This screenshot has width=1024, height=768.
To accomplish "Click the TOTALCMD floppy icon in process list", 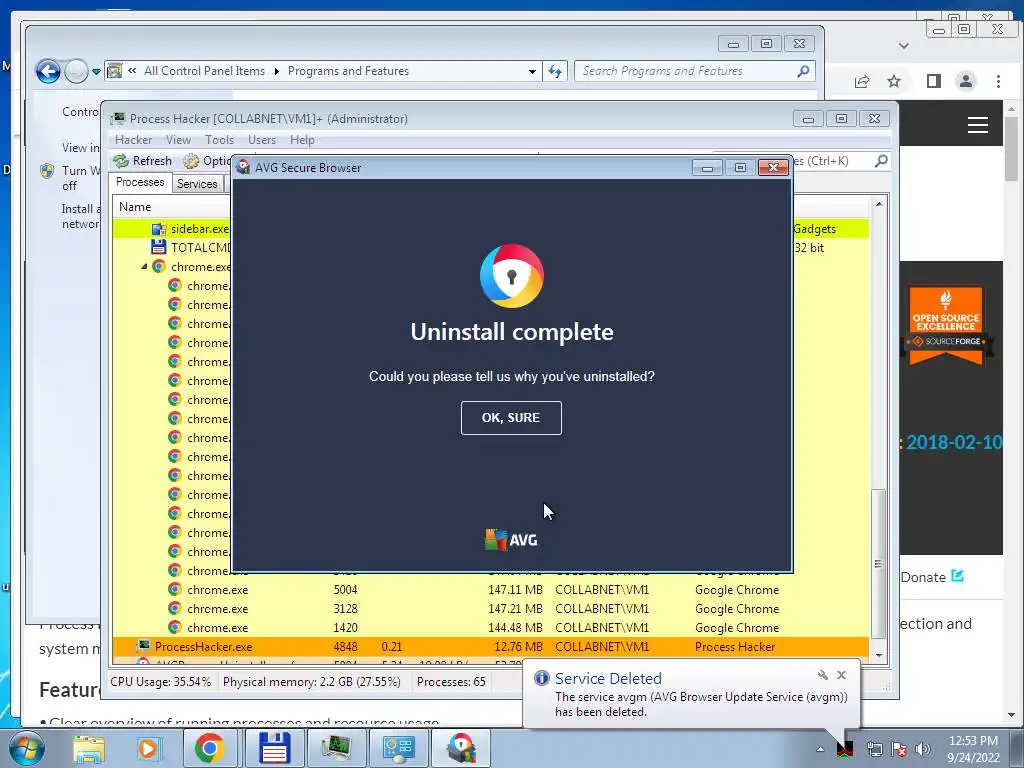I will pyautogui.click(x=159, y=248).
